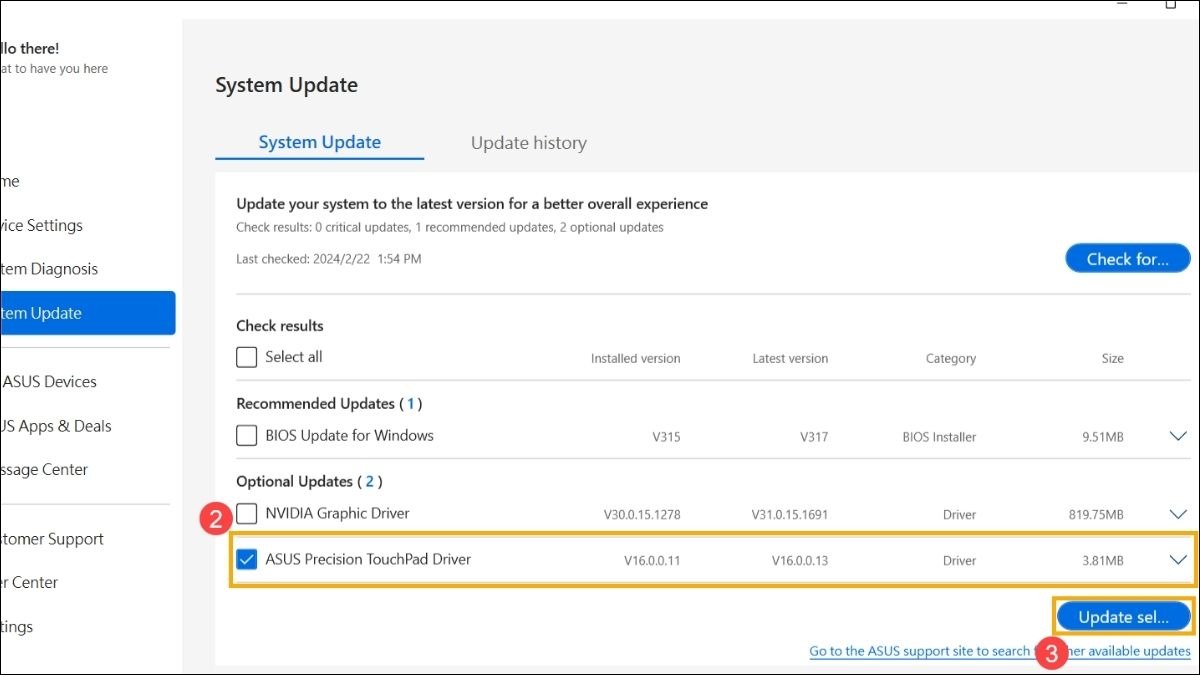
Task: Click the Update sel... button
Action: tap(1124, 617)
